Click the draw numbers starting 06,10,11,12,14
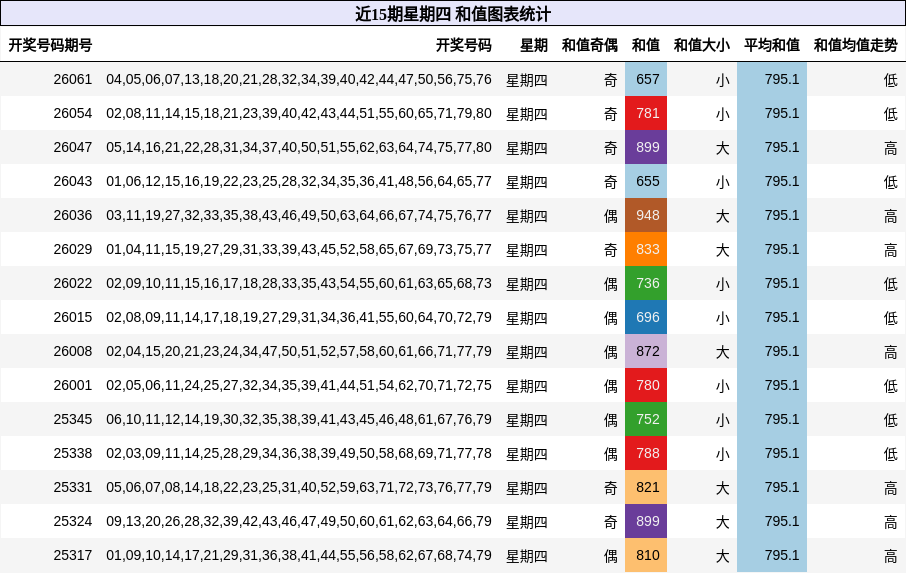Screen dimensions: 906x573 point(299,419)
